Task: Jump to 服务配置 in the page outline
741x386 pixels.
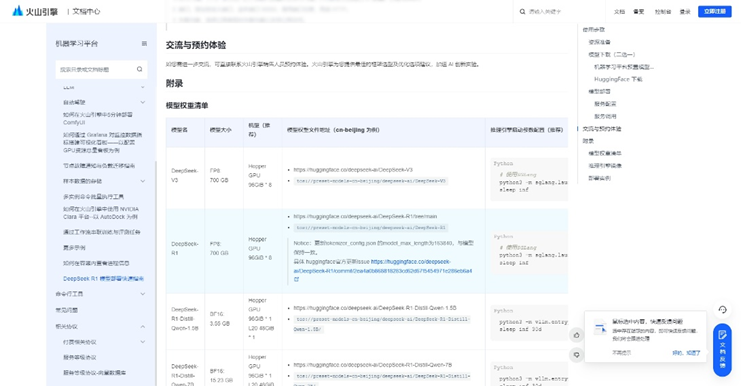Action: point(605,103)
